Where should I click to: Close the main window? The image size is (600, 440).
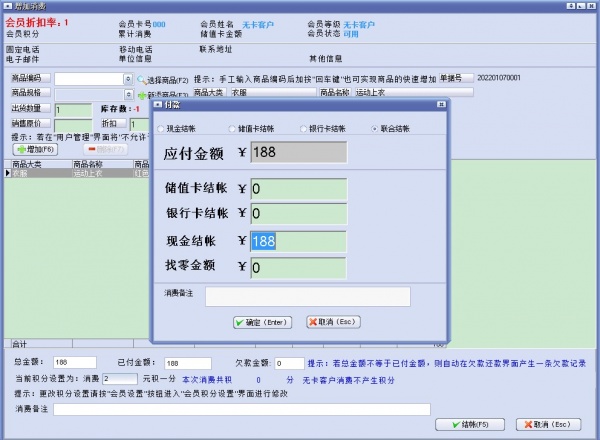[x=592, y=6]
